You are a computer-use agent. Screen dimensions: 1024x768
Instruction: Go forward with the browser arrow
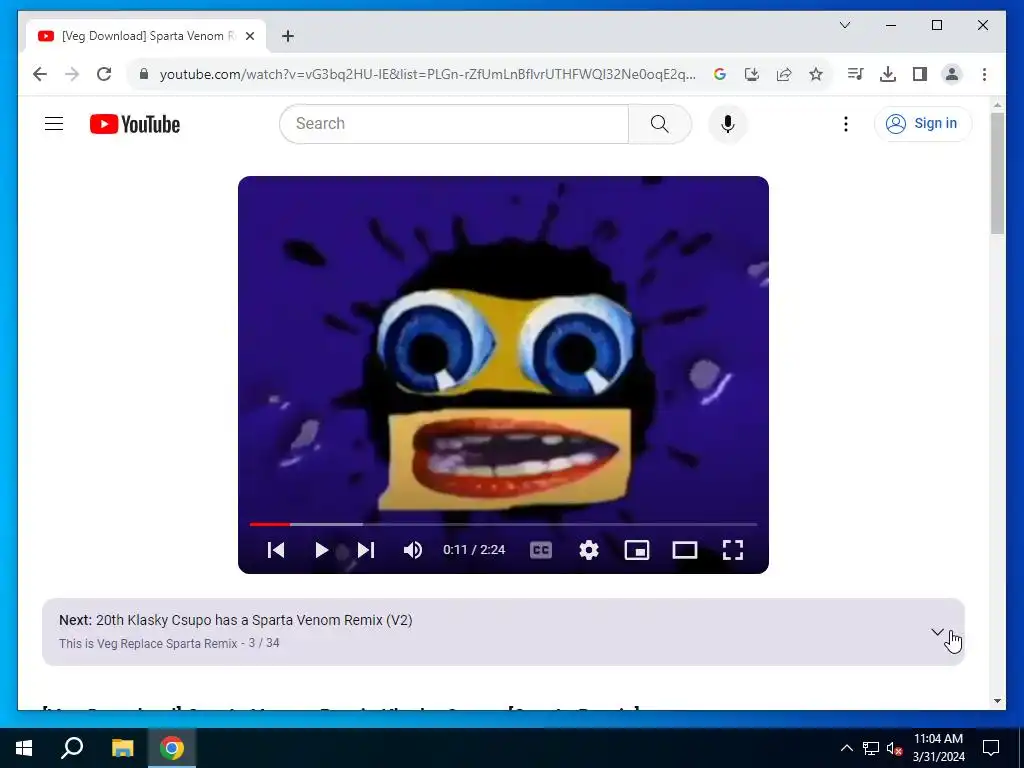tap(72, 74)
